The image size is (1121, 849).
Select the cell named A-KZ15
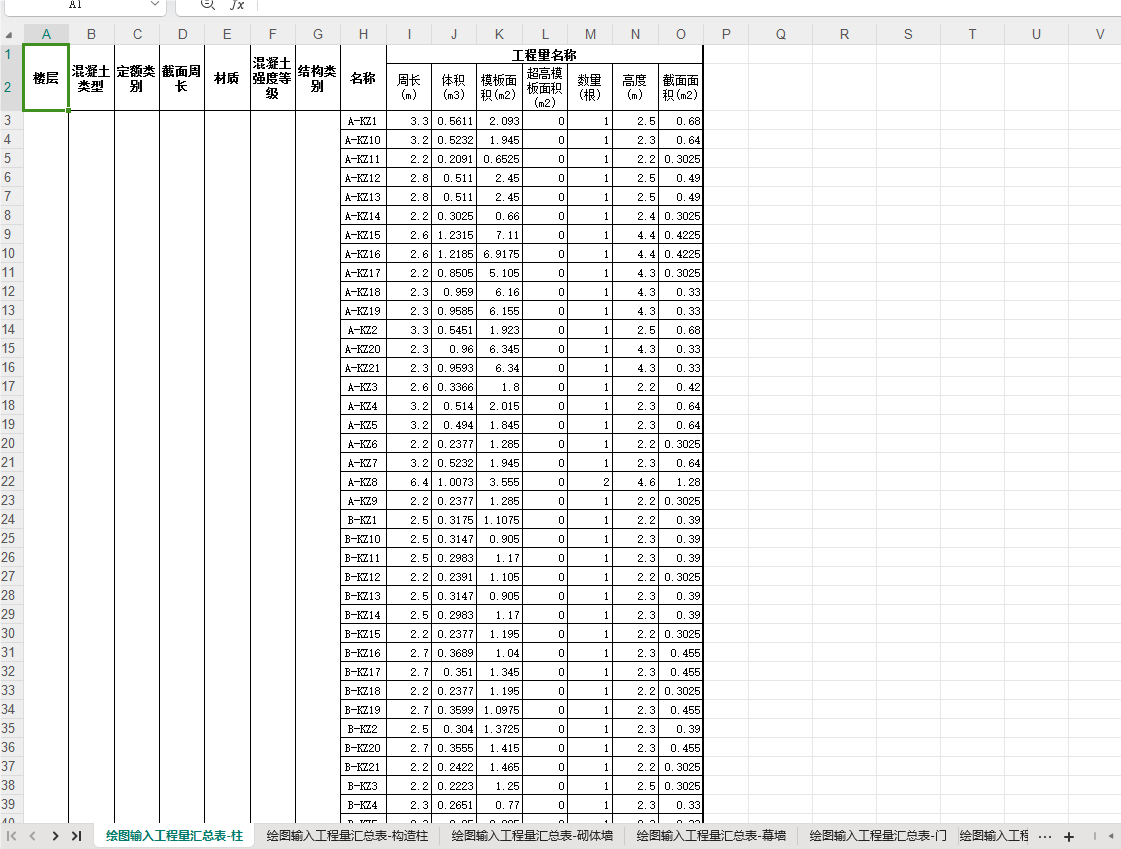[x=363, y=235]
